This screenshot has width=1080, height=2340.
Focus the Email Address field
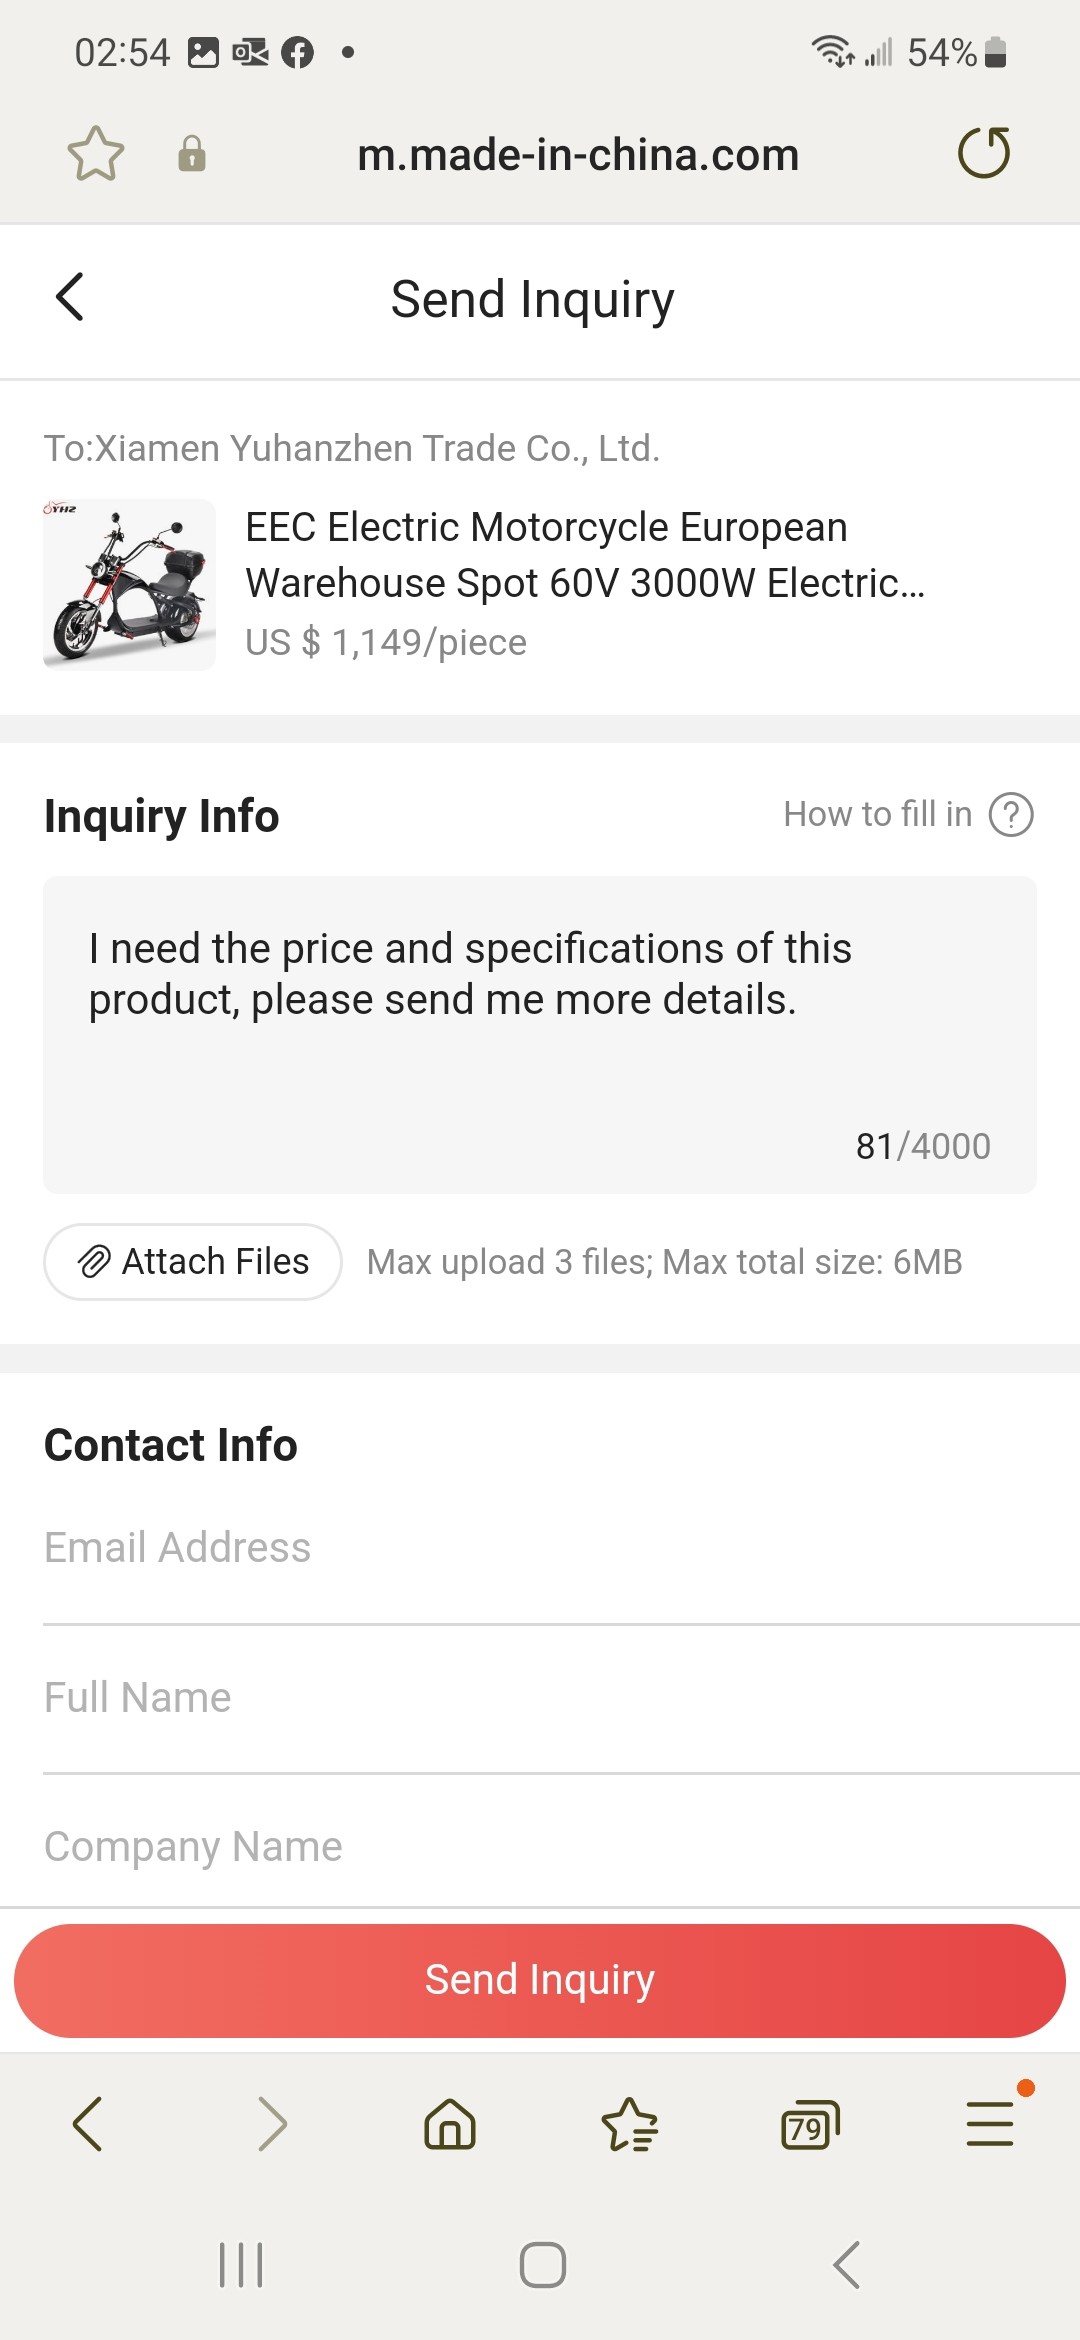point(540,1548)
